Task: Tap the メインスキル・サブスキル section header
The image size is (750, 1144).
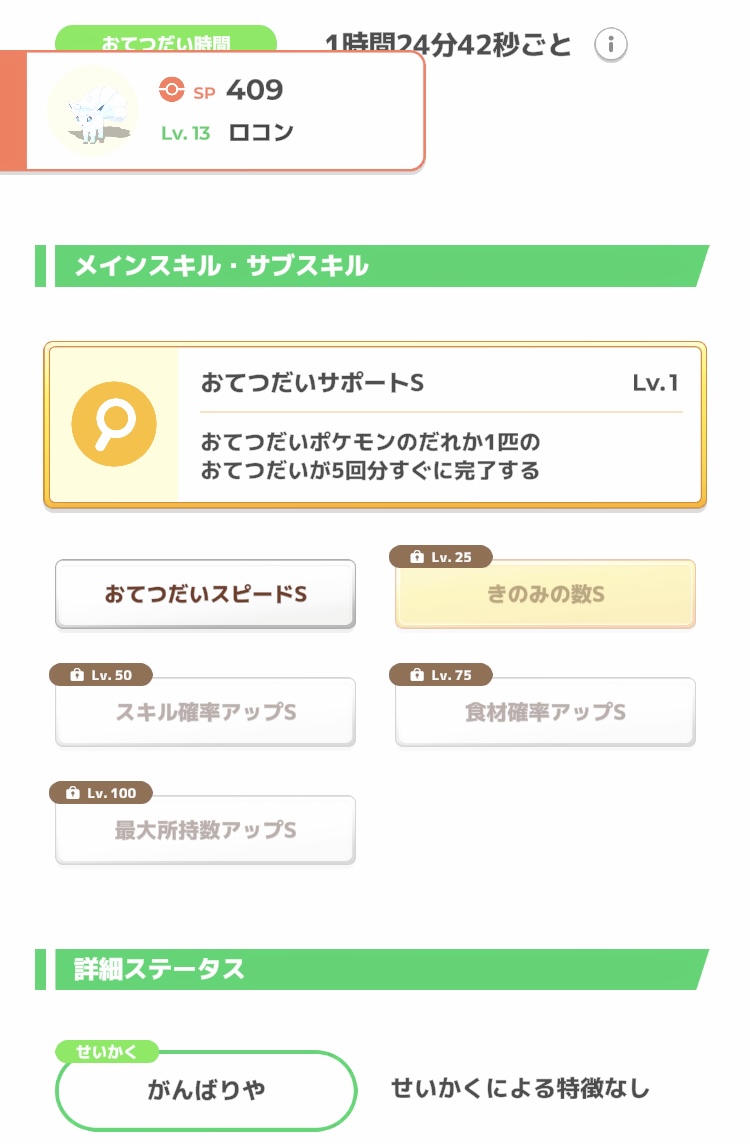Action: (x=372, y=266)
